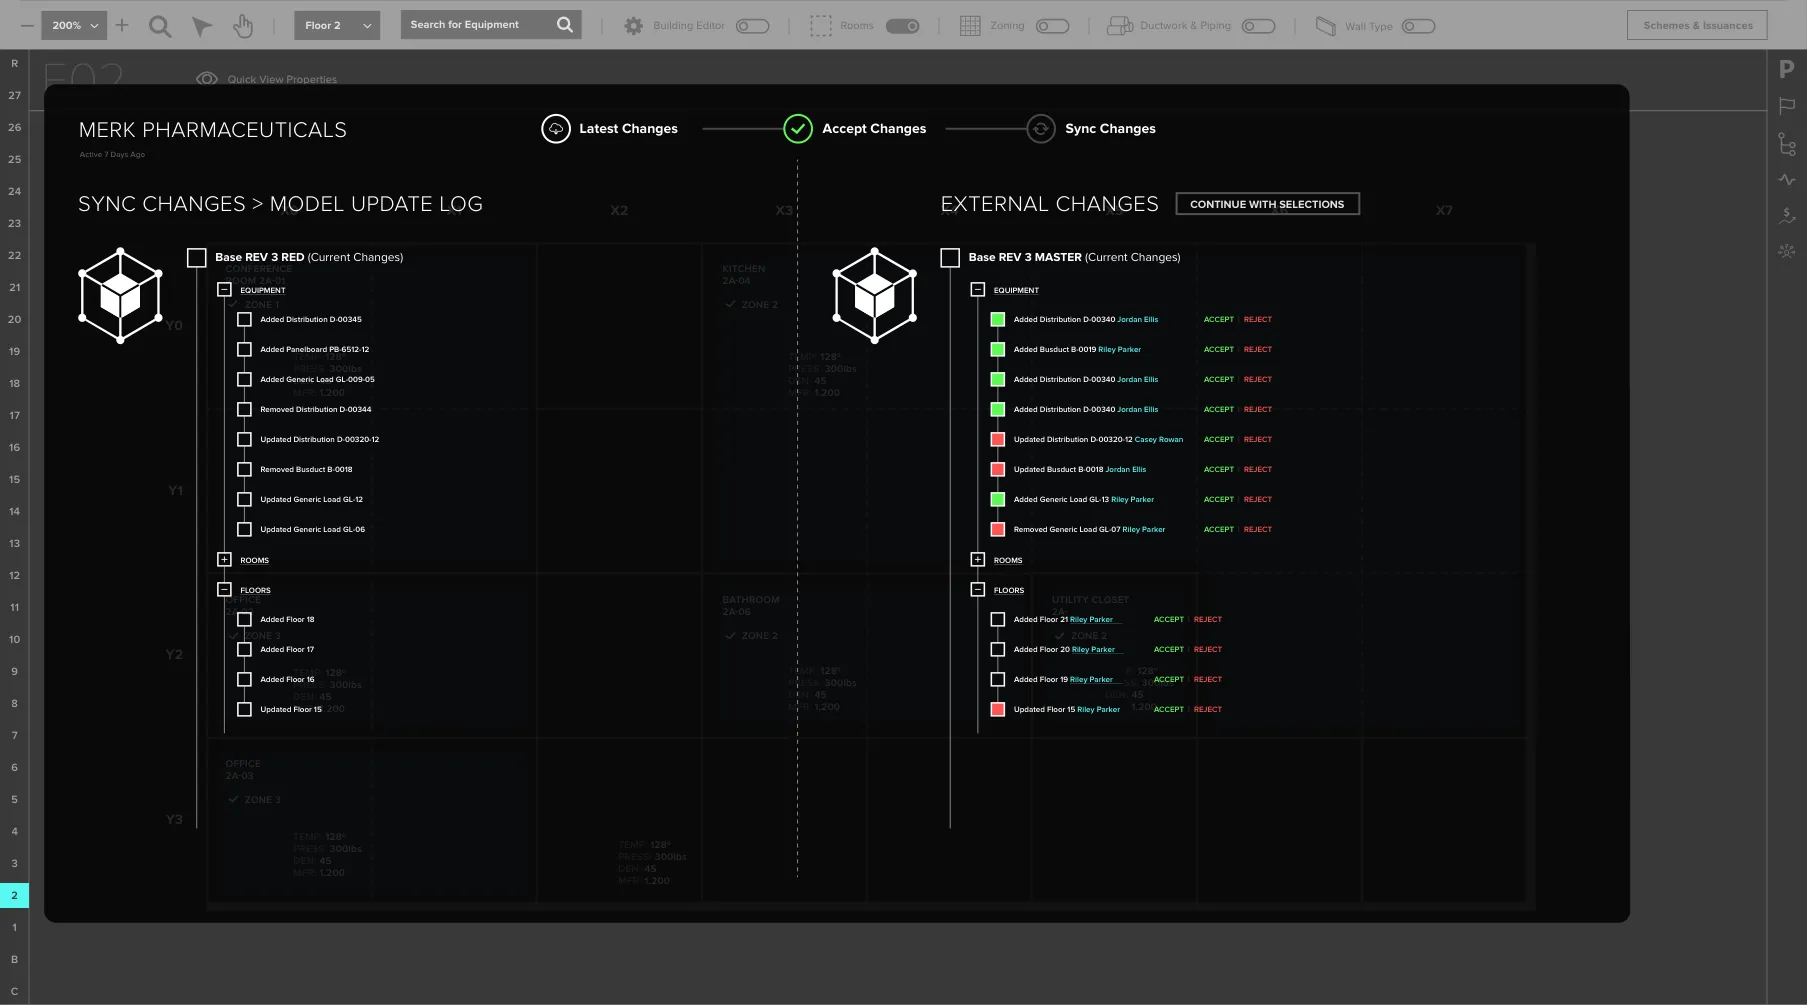Check the Added Panelboard PB-6512-12 checkbox

[244, 350]
